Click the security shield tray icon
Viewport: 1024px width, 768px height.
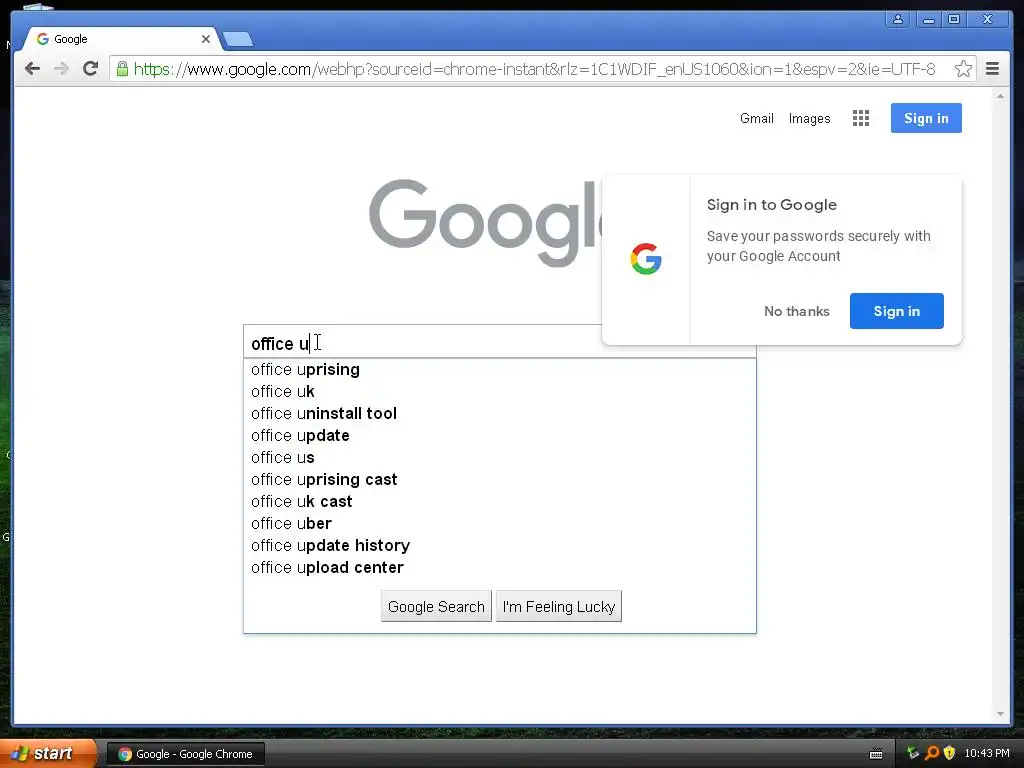point(949,753)
